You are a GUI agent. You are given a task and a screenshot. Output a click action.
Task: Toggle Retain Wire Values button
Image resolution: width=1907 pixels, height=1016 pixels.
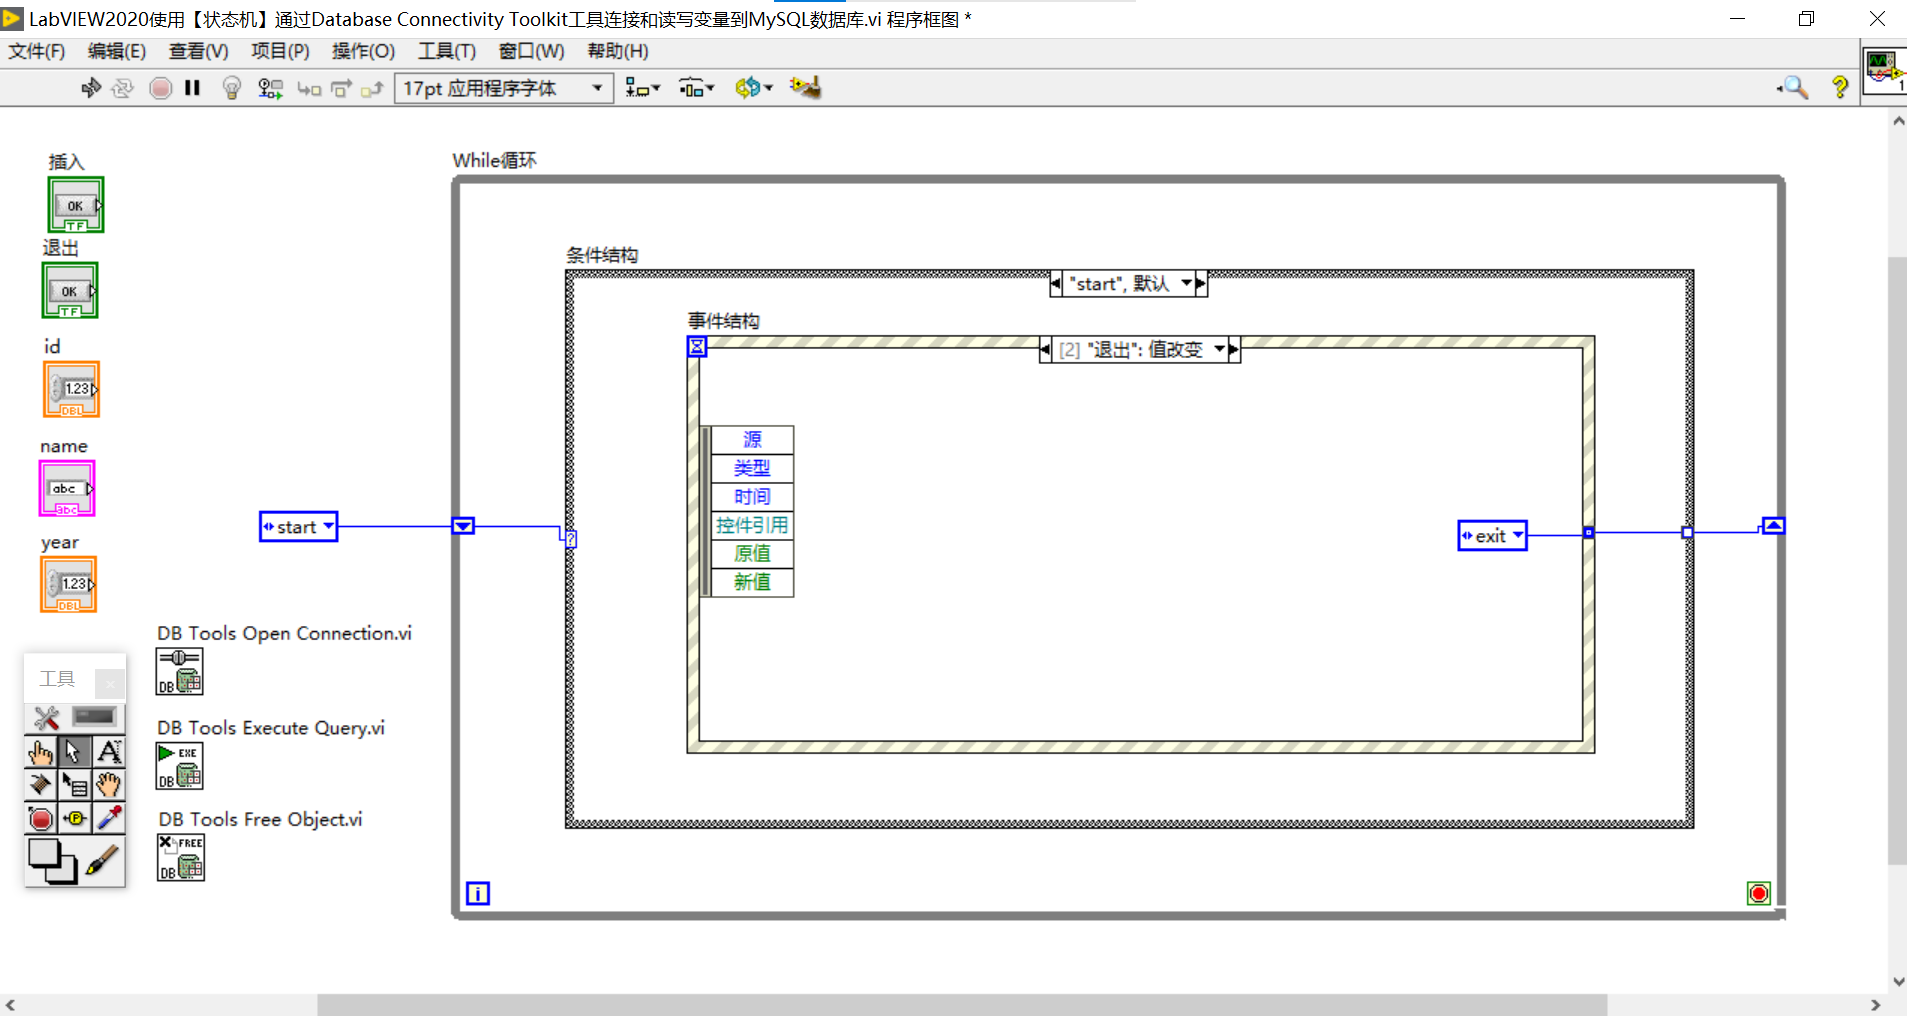(270, 88)
